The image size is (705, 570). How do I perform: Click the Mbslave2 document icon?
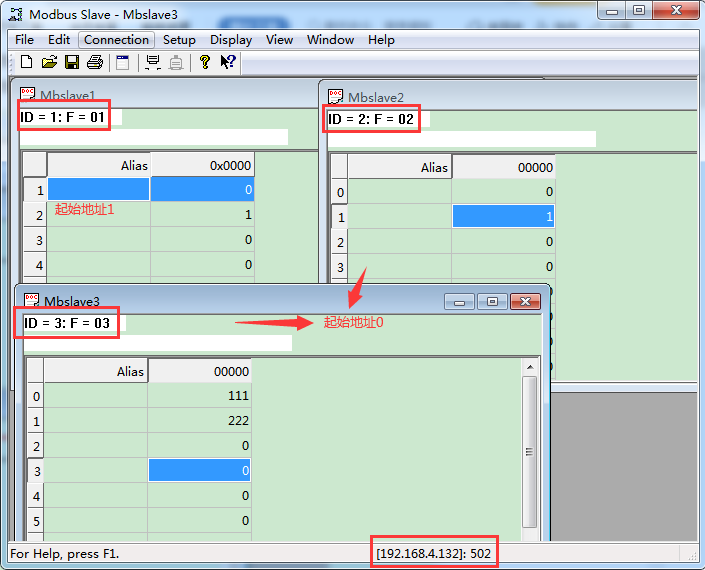(x=335, y=96)
